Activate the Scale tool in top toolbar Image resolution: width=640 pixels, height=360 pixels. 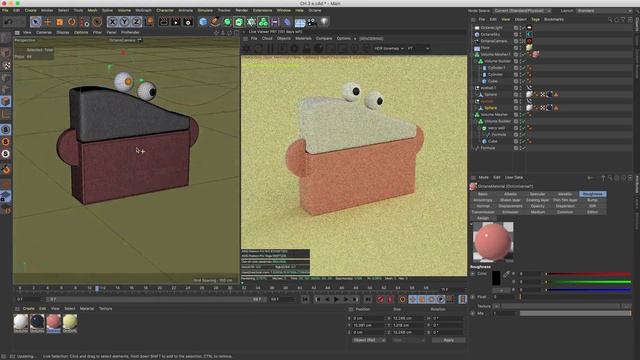click(x=60, y=22)
